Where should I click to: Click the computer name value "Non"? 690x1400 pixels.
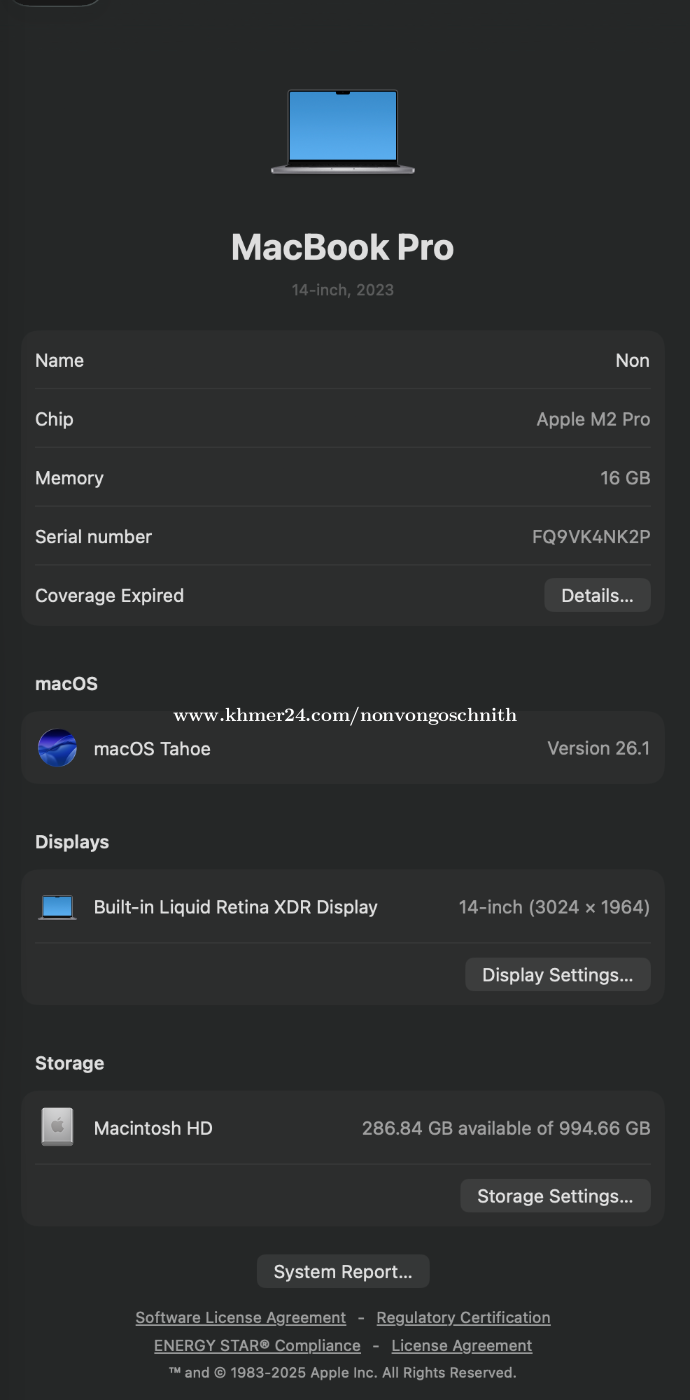click(632, 360)
